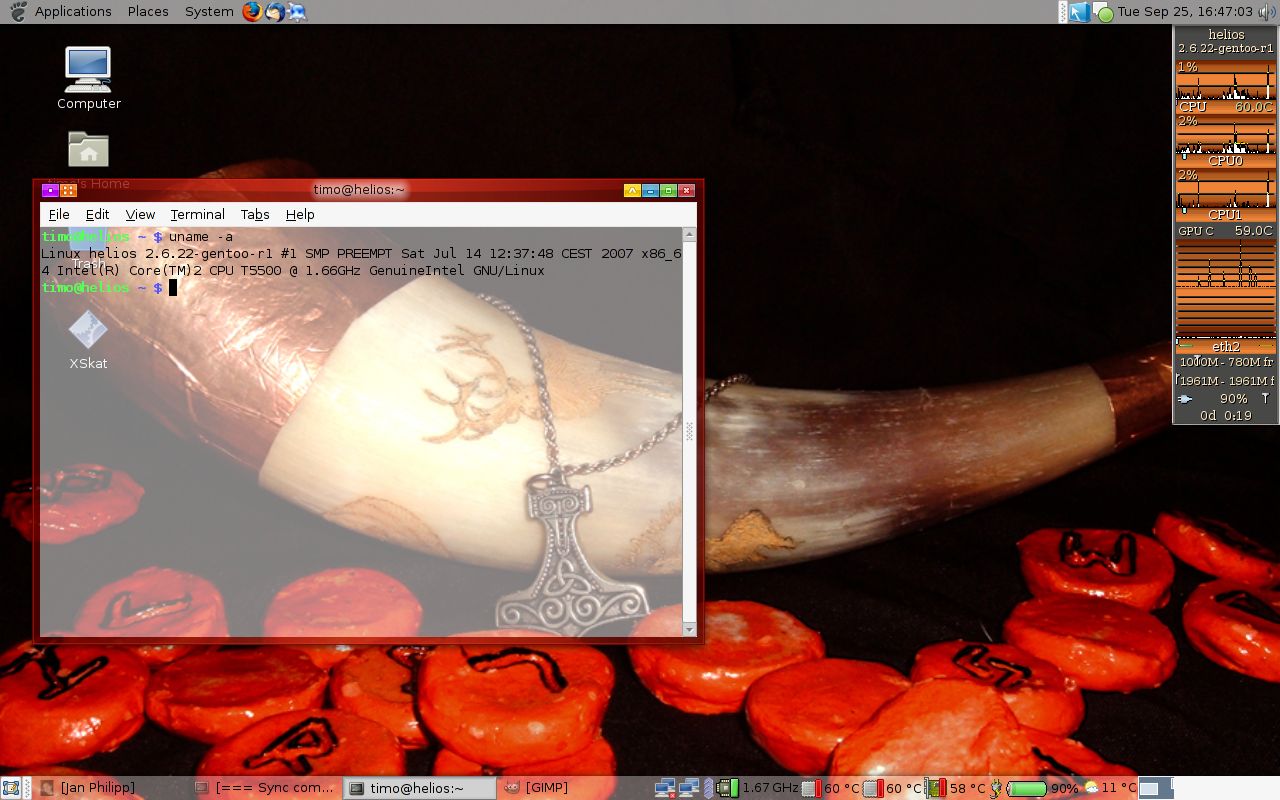Click the GPU C 59.0C sensor row
The image size is (1280, 800).
(x=1226, y=231)
